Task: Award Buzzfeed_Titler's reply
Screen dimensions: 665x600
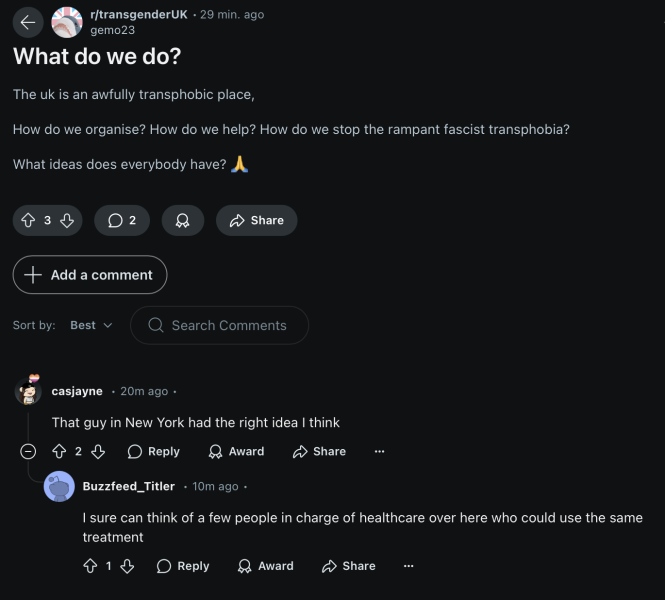Action: (x=265, y=566)
